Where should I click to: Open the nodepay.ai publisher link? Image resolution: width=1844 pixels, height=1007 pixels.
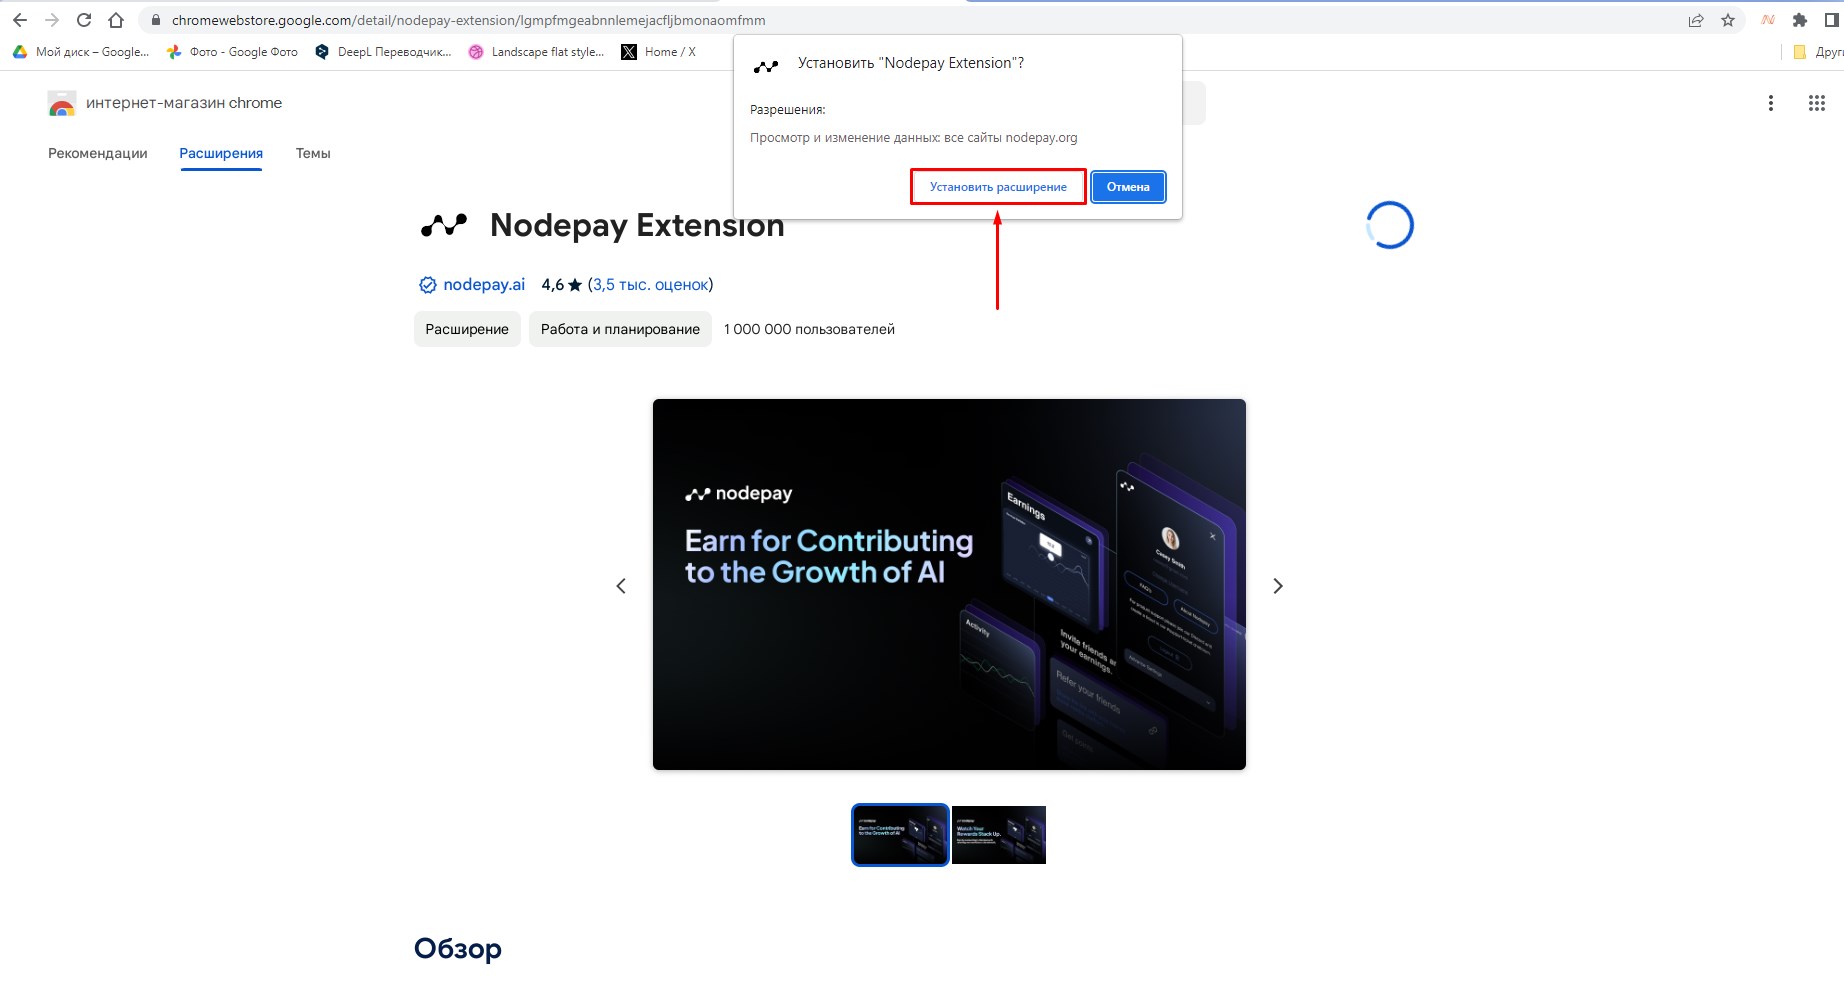[x=484, y=285]
